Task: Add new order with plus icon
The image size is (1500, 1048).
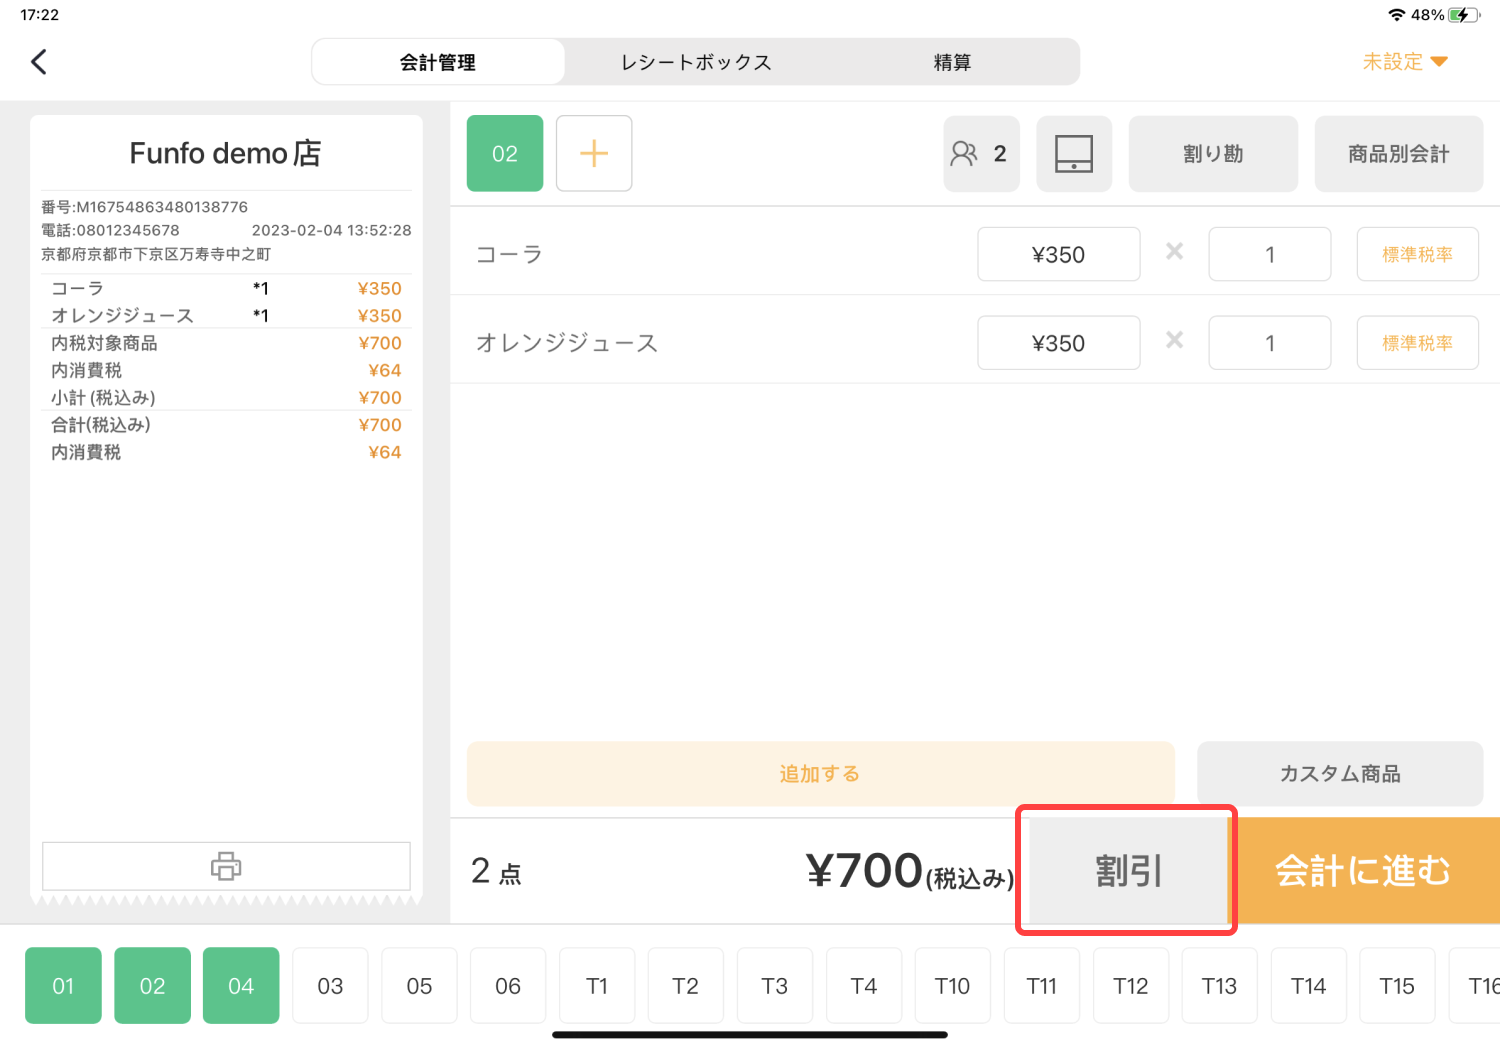Action: coord(594,153)
